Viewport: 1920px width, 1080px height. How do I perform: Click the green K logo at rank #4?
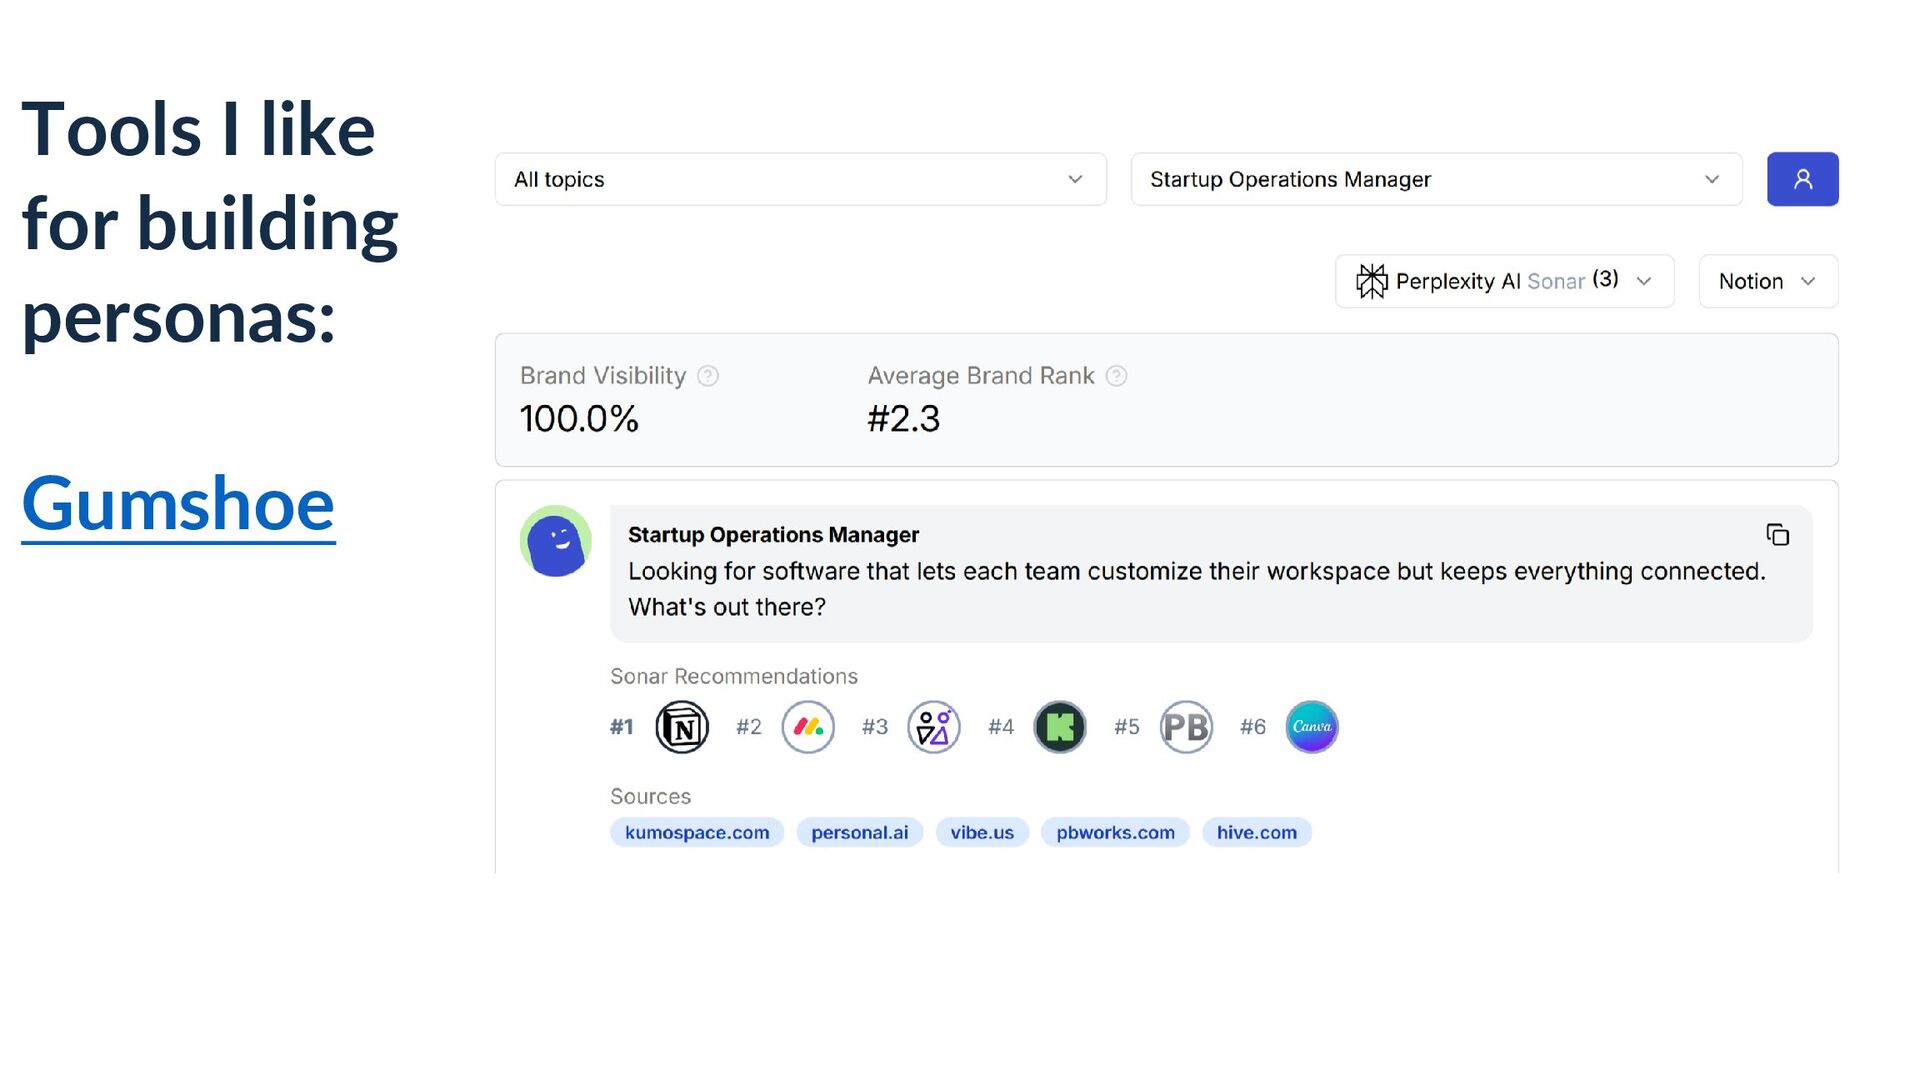coord(1060,727)
